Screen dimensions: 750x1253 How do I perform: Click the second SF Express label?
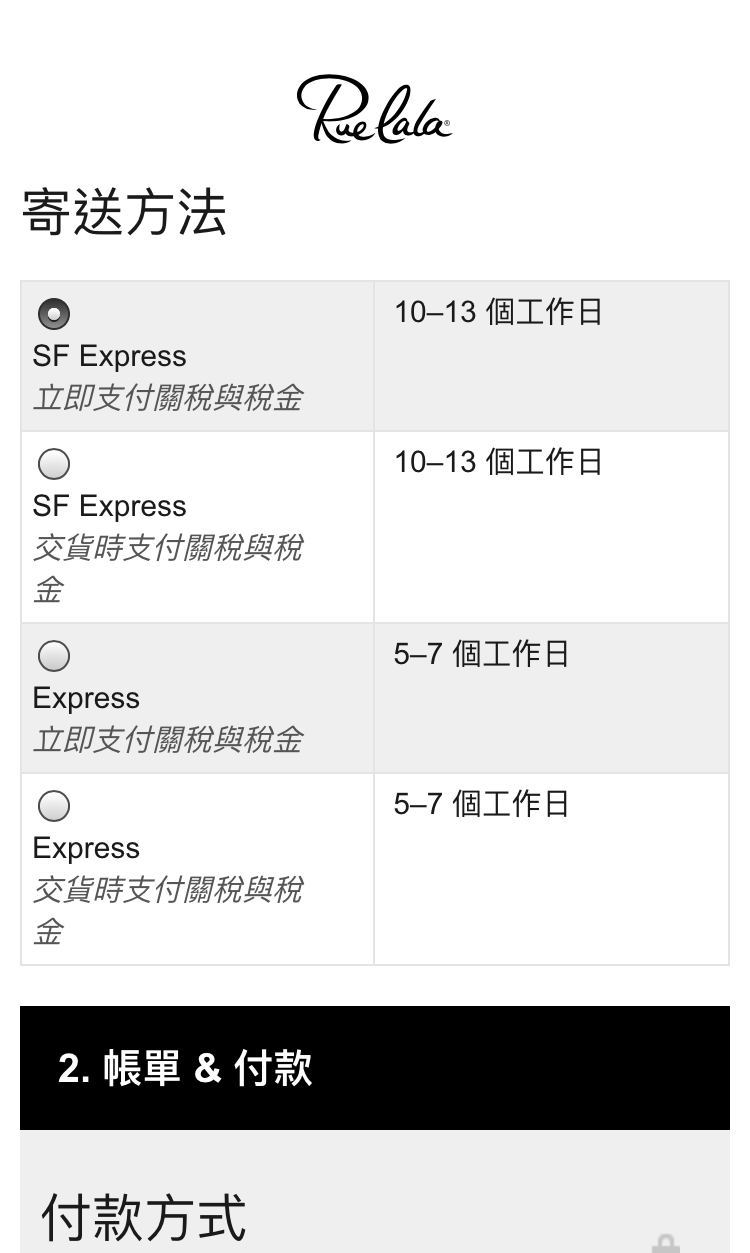pyautogui.click(x=109, y=506)
